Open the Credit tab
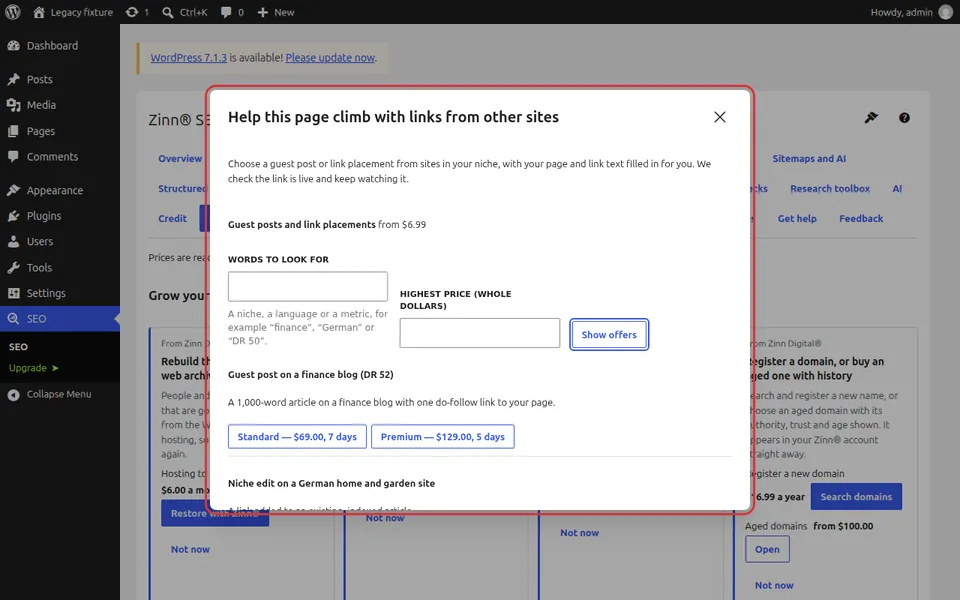The image size is (960, 600). click(172, 219)
